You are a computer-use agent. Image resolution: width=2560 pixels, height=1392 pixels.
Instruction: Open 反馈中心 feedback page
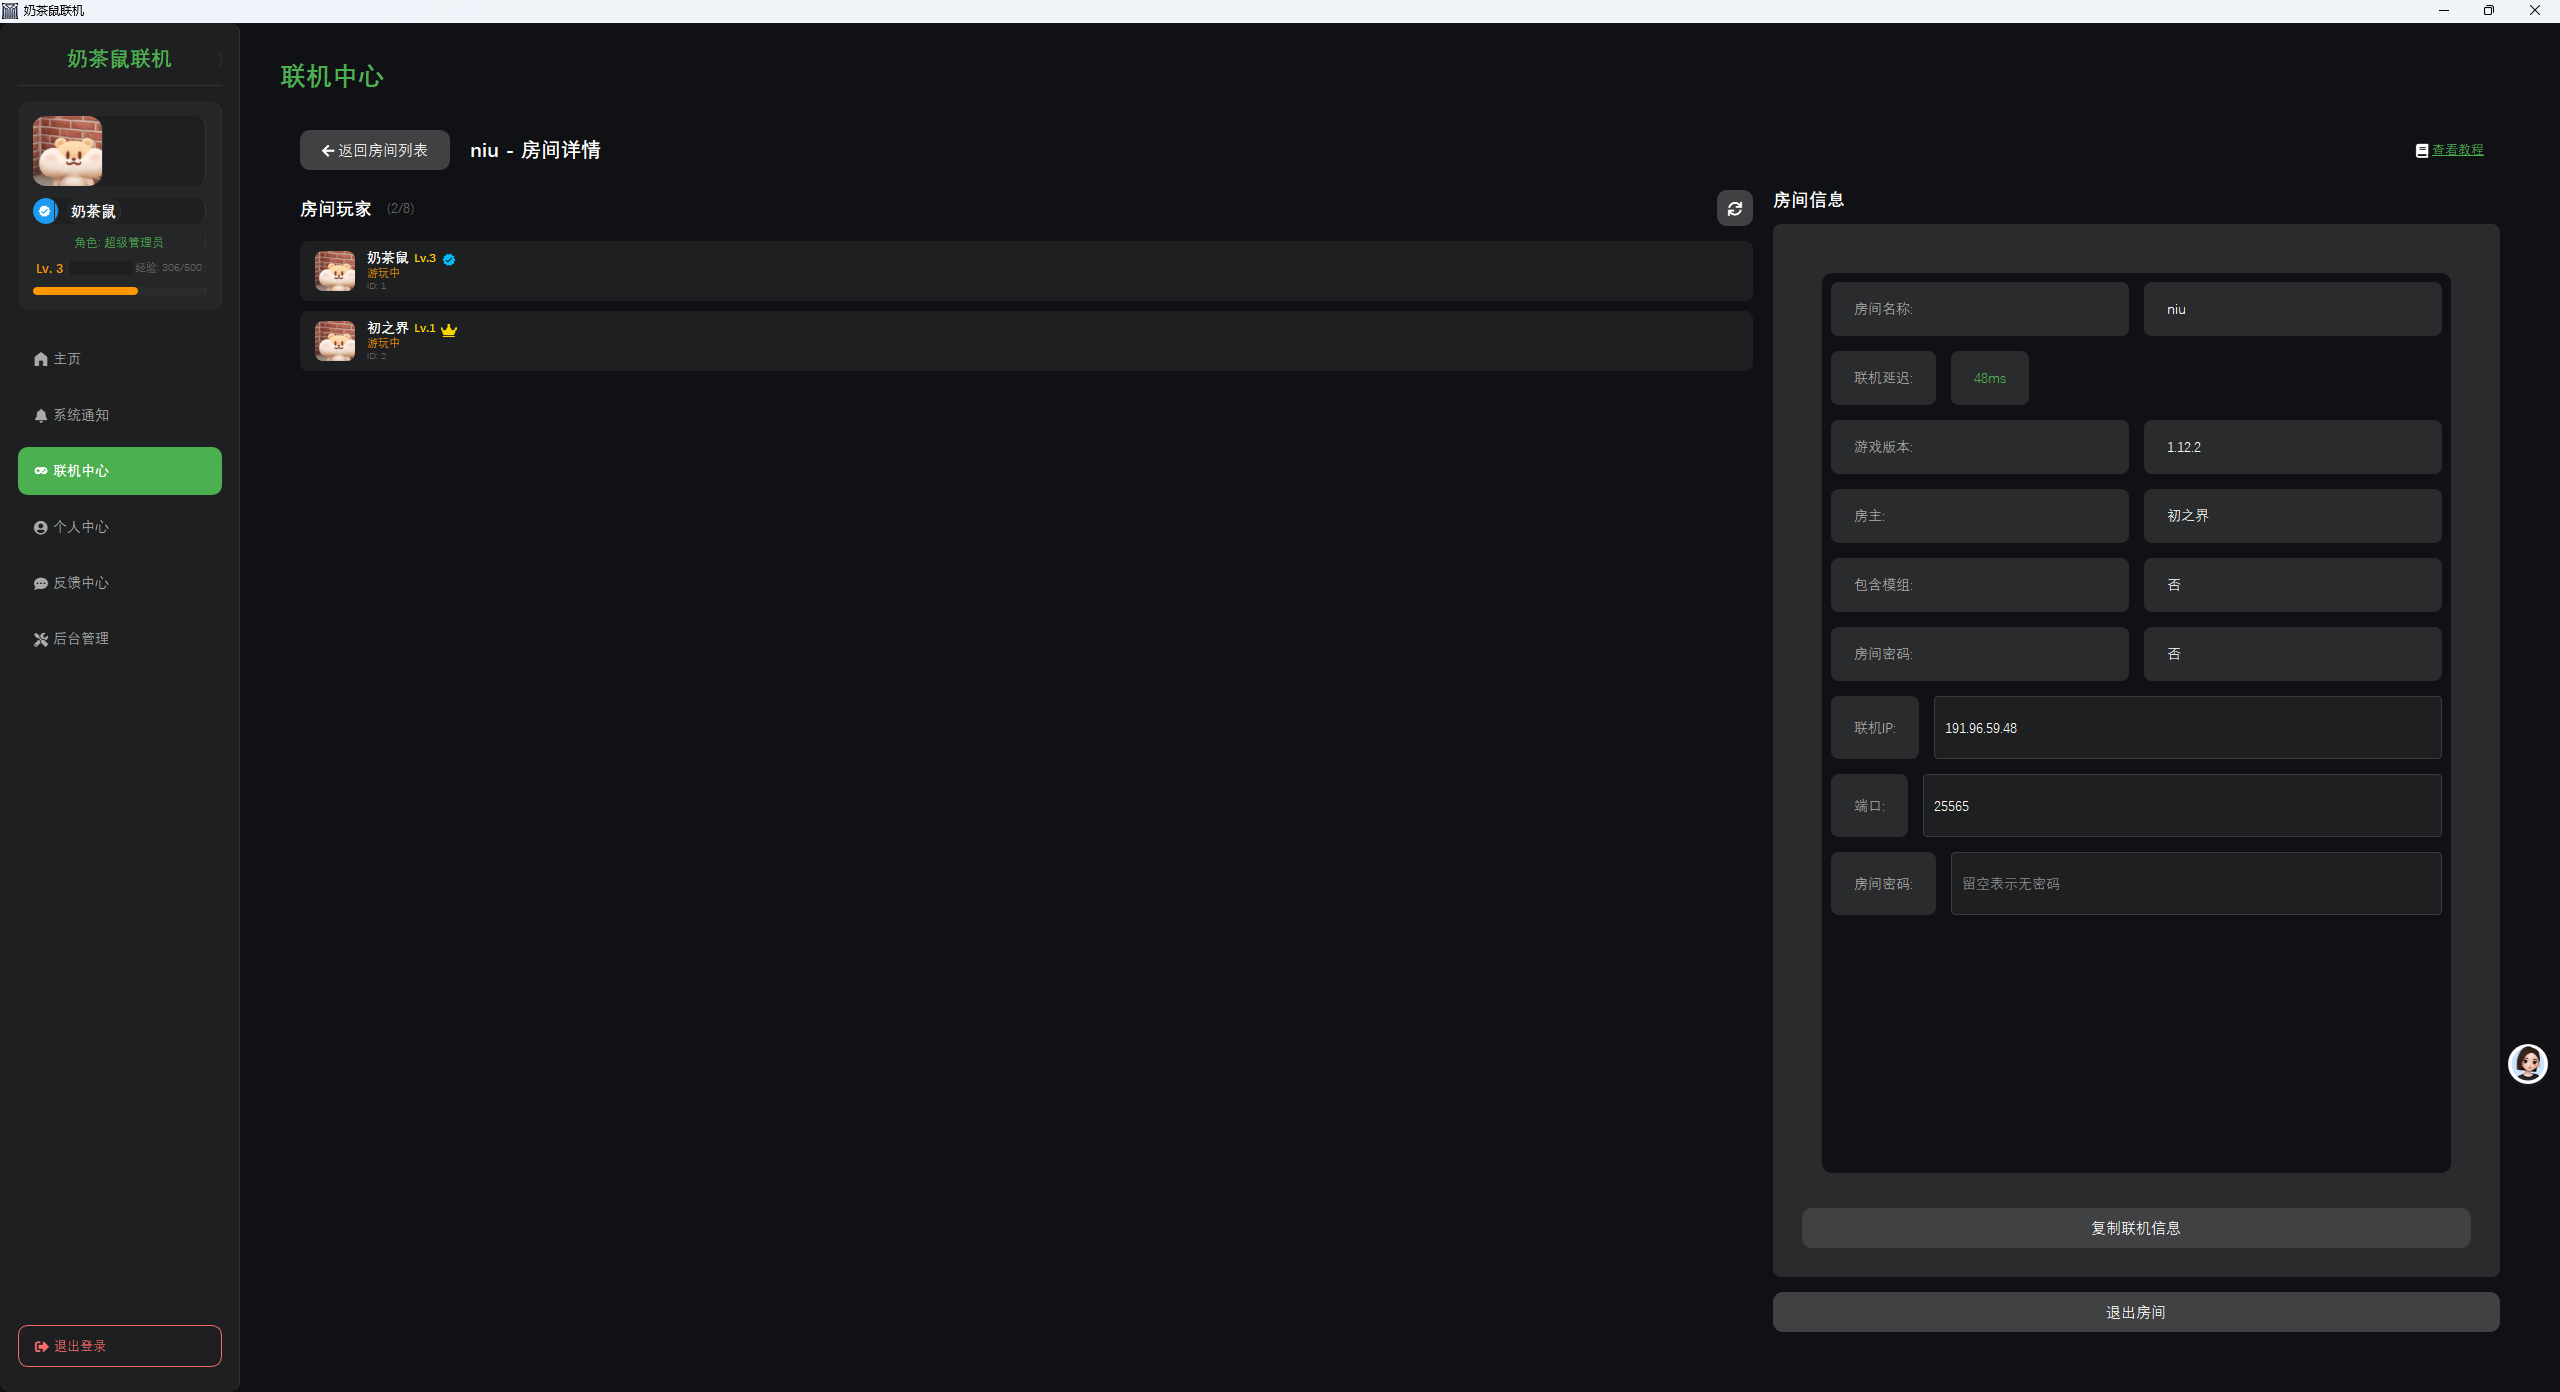pos(80,583)
